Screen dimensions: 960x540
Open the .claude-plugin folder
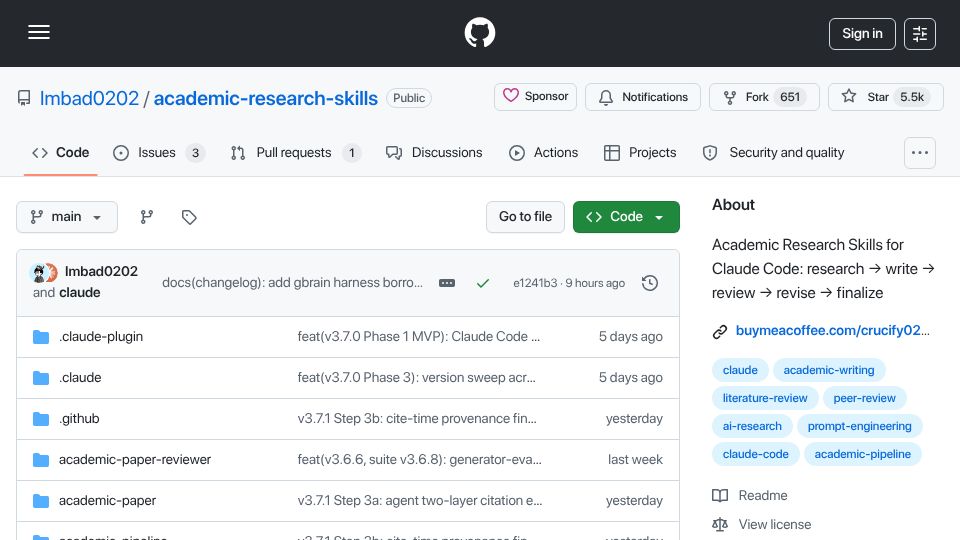point(101,337)
